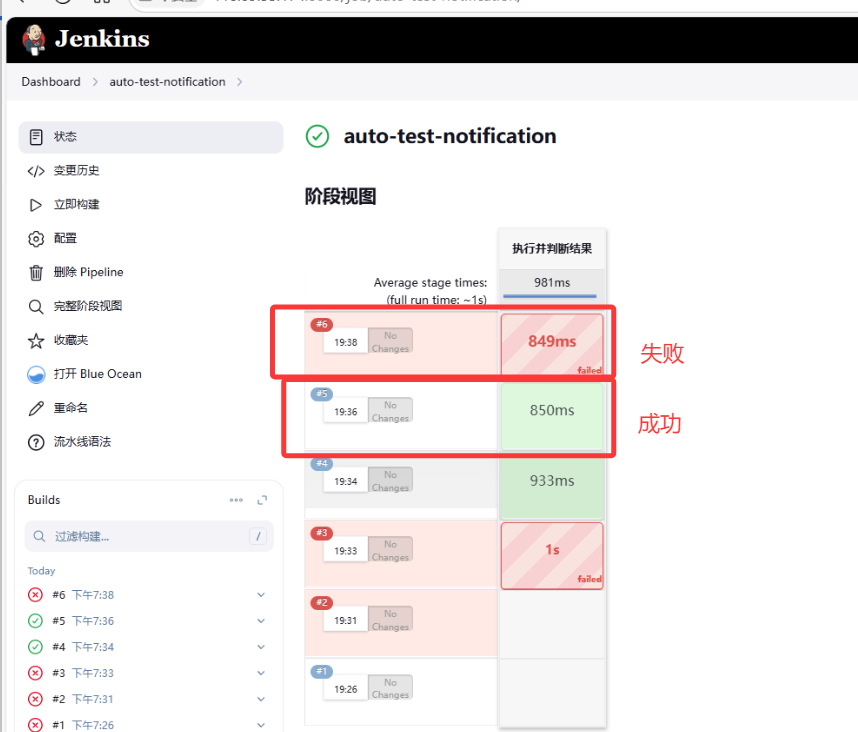858x732 pixels.
Task: Click the green 850ms stage cell
Action: (x=552, y=410)
